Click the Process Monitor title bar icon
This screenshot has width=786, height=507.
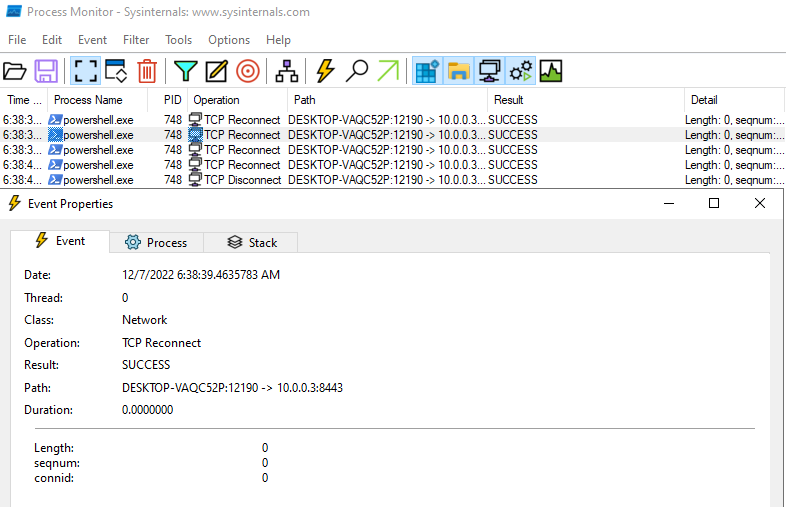click(14, 12)
